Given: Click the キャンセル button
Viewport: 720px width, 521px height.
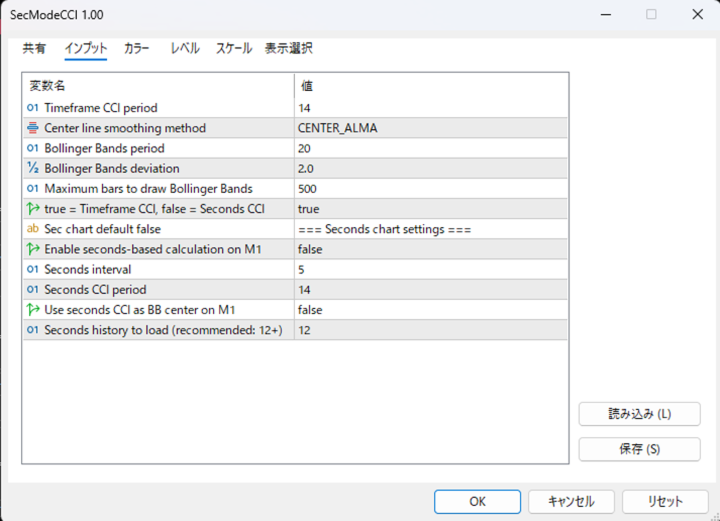Looking at the screenshot, I should 571,501.
